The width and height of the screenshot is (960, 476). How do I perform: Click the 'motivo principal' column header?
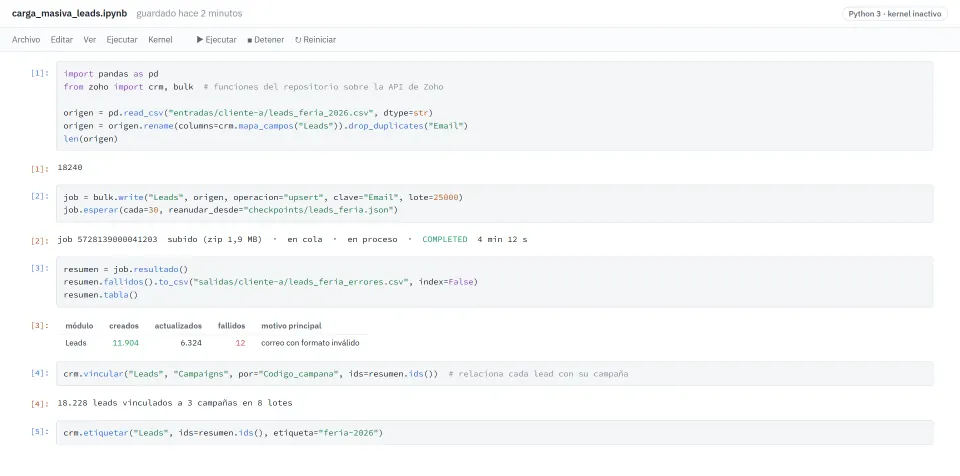click(291, 326)
